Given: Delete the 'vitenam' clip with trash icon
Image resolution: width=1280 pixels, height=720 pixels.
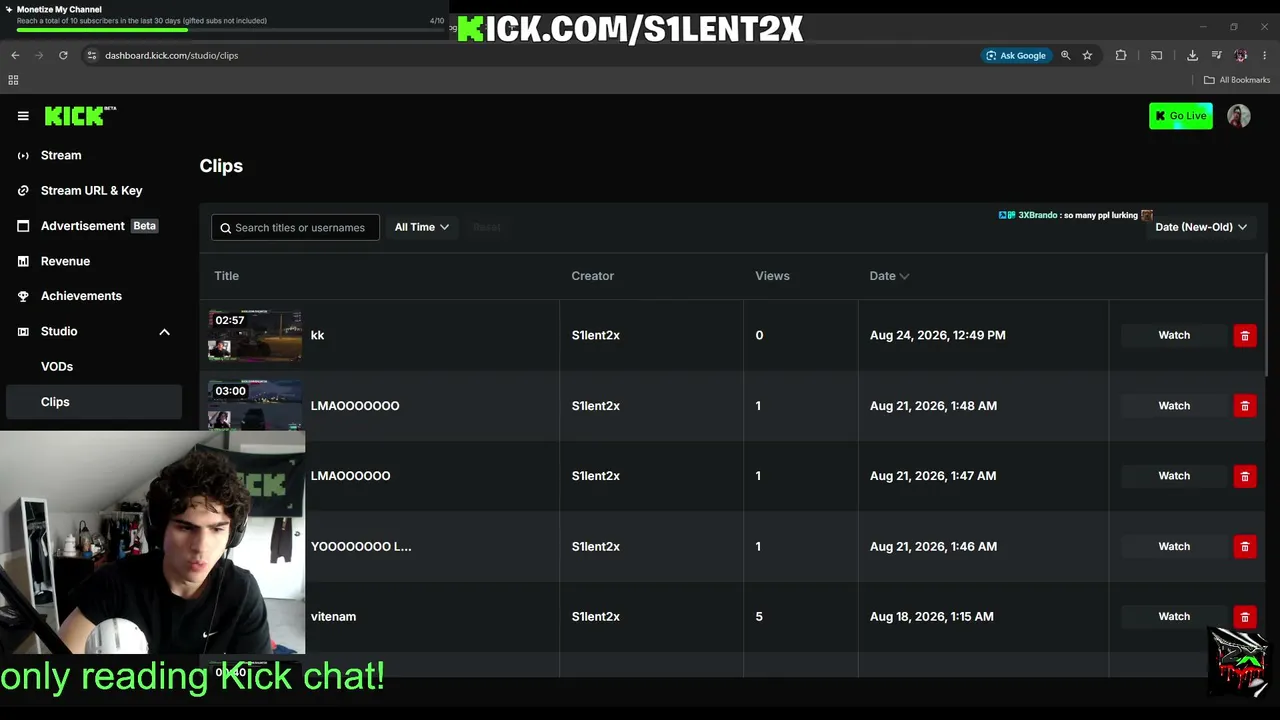Looking at the screenshot, I should point(1245,617).
